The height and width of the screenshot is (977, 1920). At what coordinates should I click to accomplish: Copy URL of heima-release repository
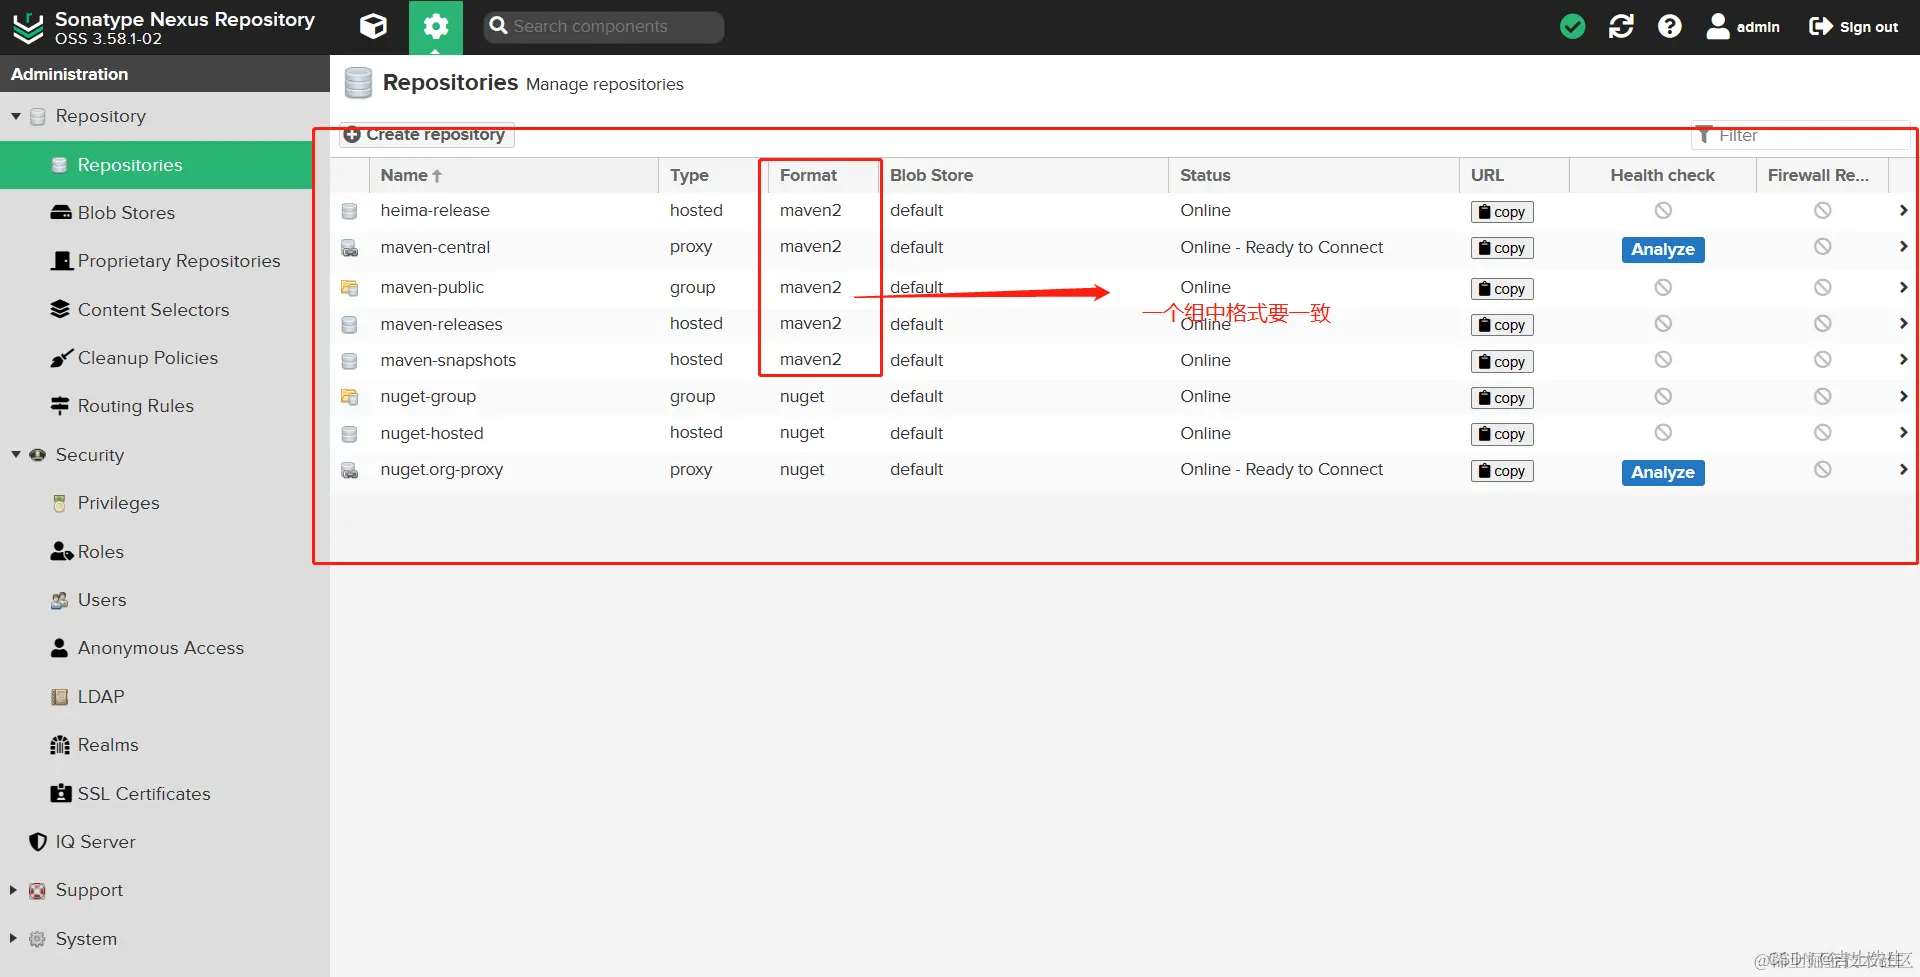pos(1502,212)
